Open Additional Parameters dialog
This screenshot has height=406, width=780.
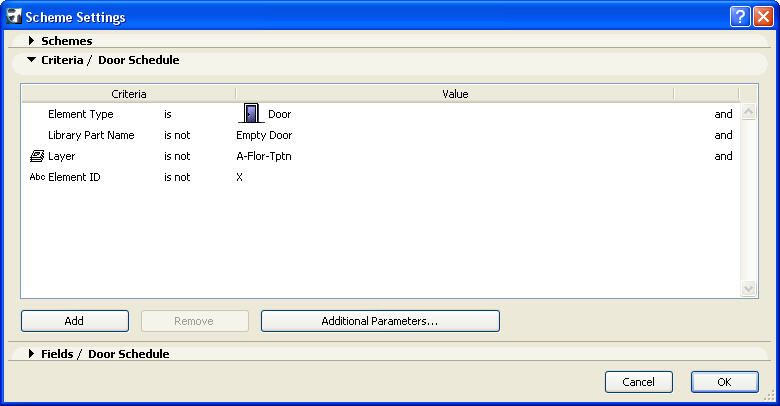coord(380,321)
